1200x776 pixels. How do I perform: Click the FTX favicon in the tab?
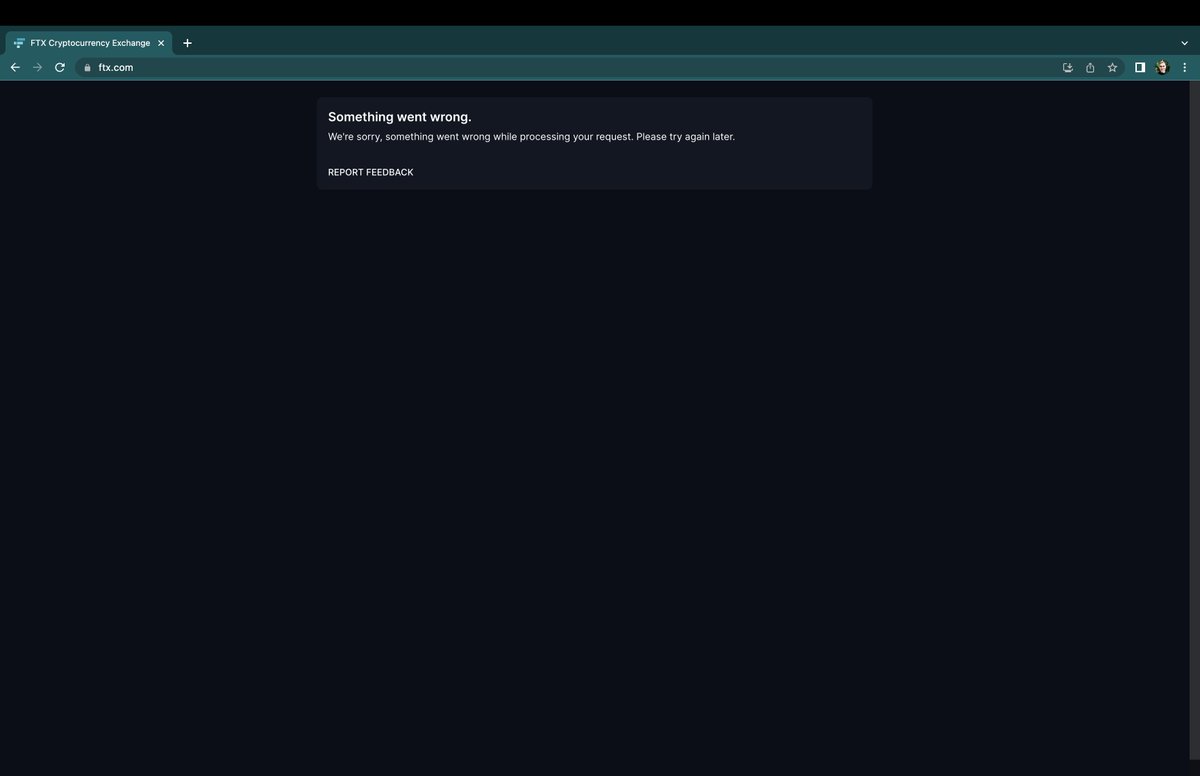(x=19, y=43)
